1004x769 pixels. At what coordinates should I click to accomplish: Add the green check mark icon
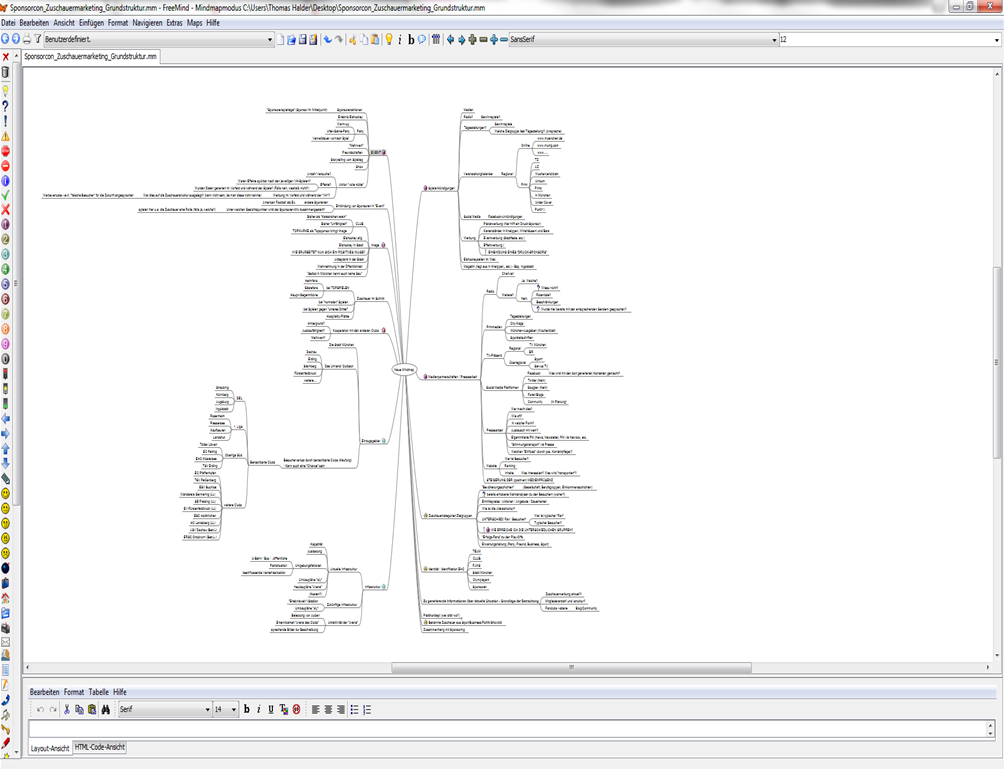[6, 195]
